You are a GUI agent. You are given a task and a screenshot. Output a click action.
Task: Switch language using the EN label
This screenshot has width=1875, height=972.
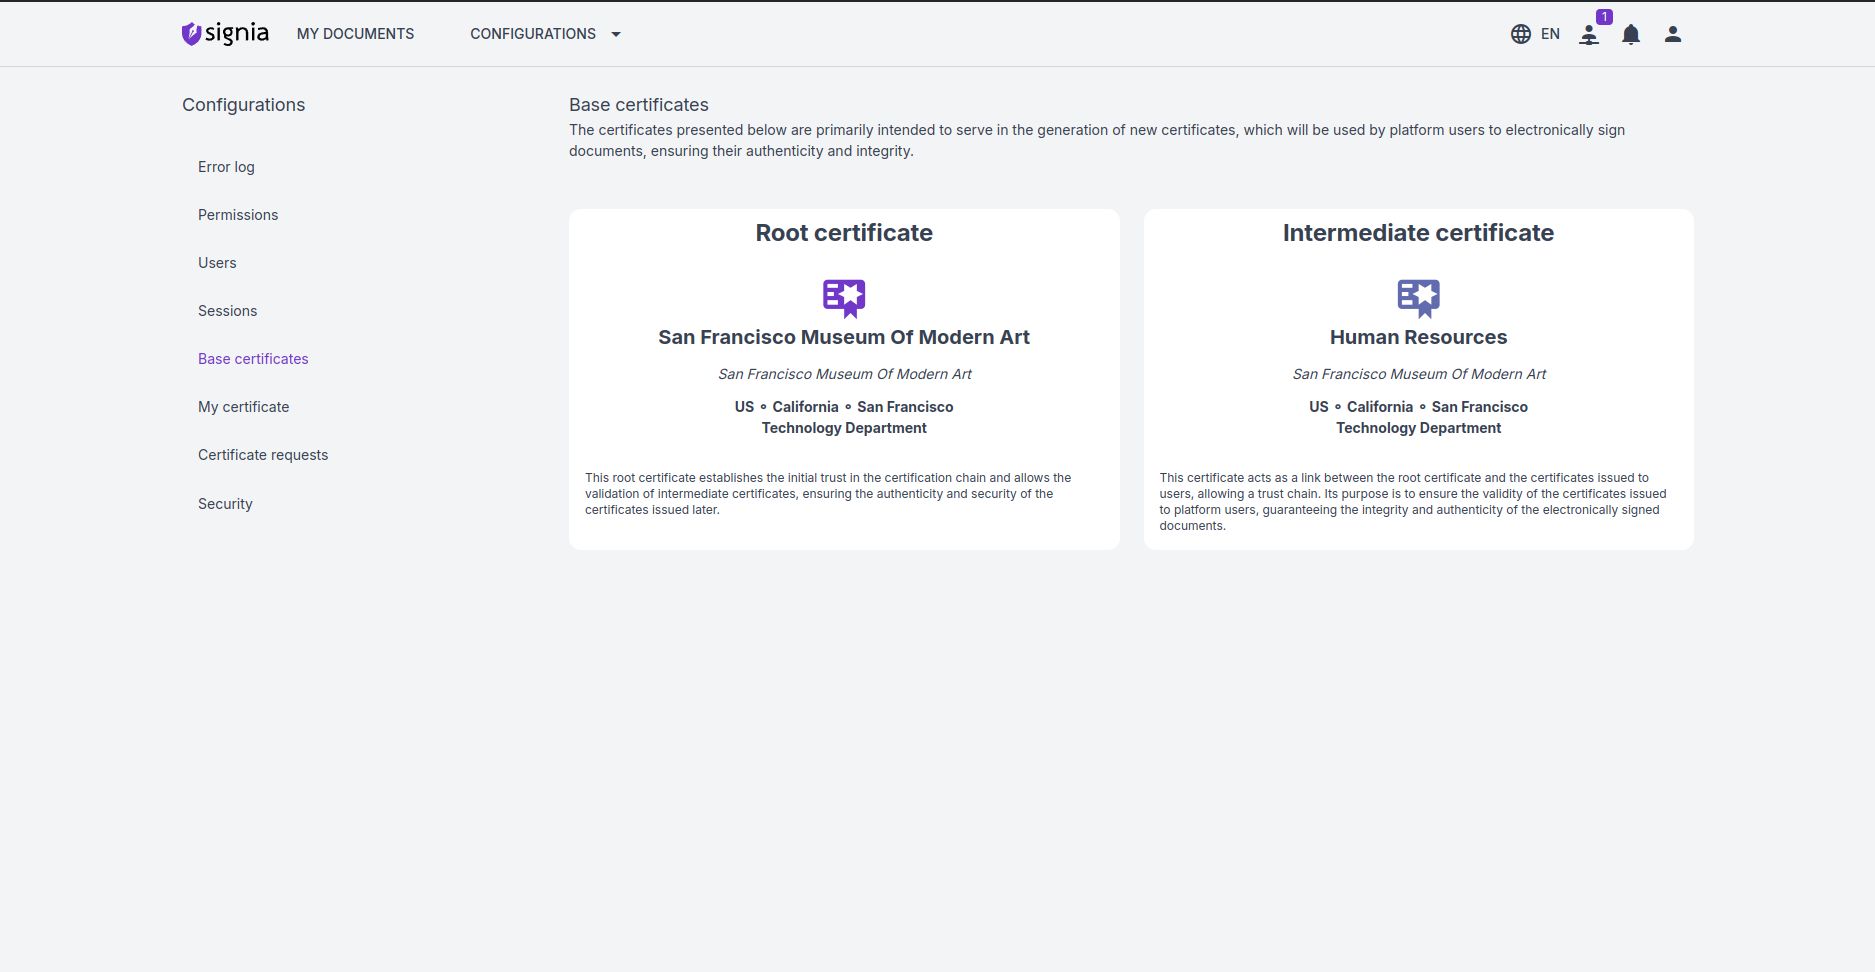(1550, 34)
